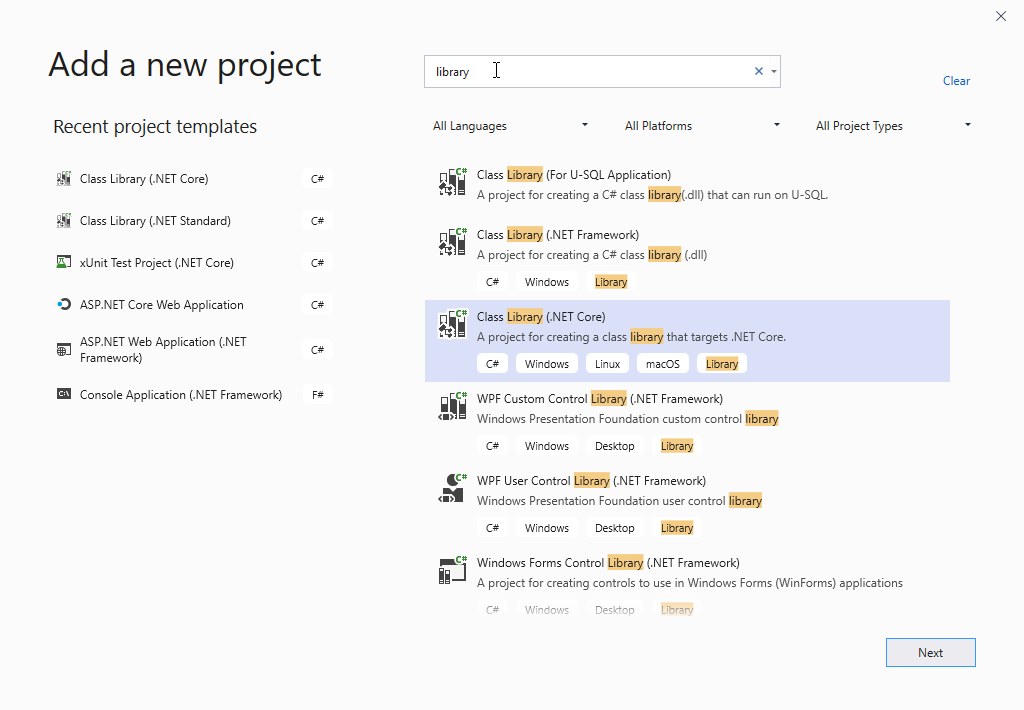Click C# tag under Class Library (.NET Framework)
Image resolution: width=1024 pixels, height=710 pixels.
click(x=492, y=282)
